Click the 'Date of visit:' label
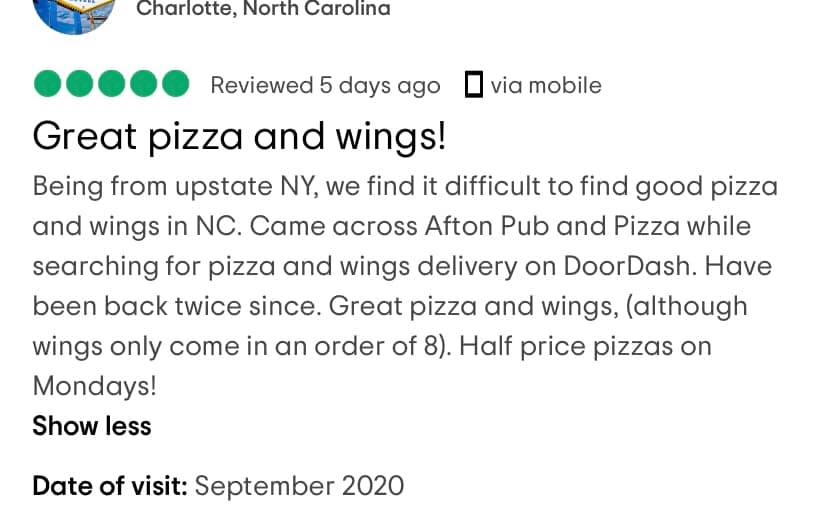 (110, 486)
